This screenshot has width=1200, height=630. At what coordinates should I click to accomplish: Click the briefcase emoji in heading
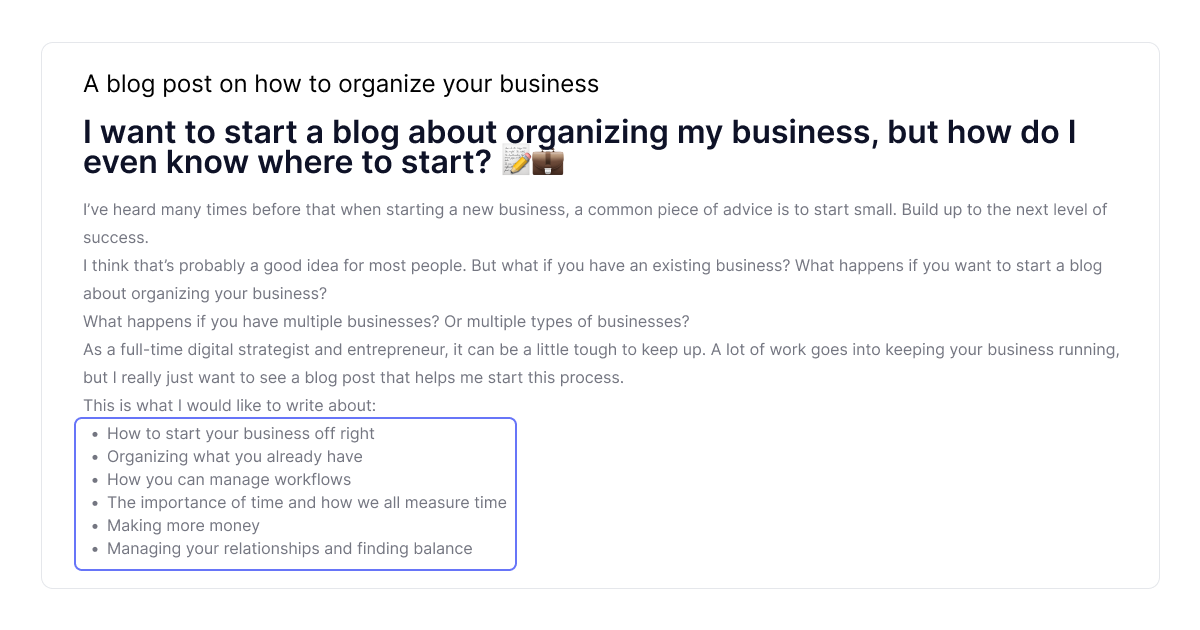click(548, 161)
